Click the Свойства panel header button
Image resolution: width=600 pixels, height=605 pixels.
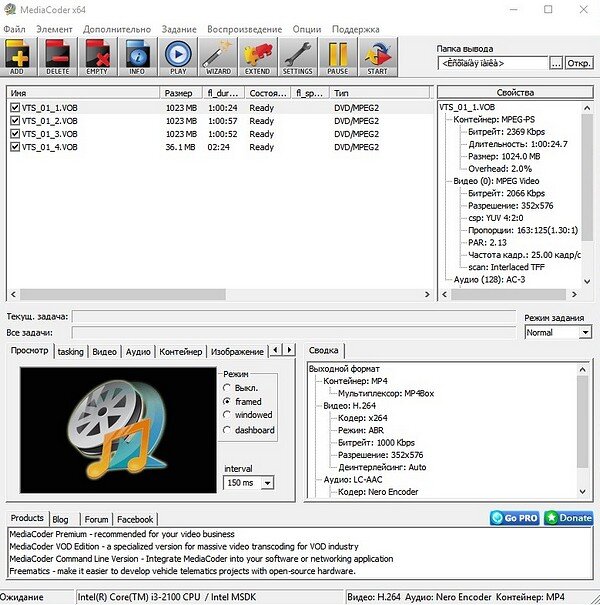click(515, 93)
